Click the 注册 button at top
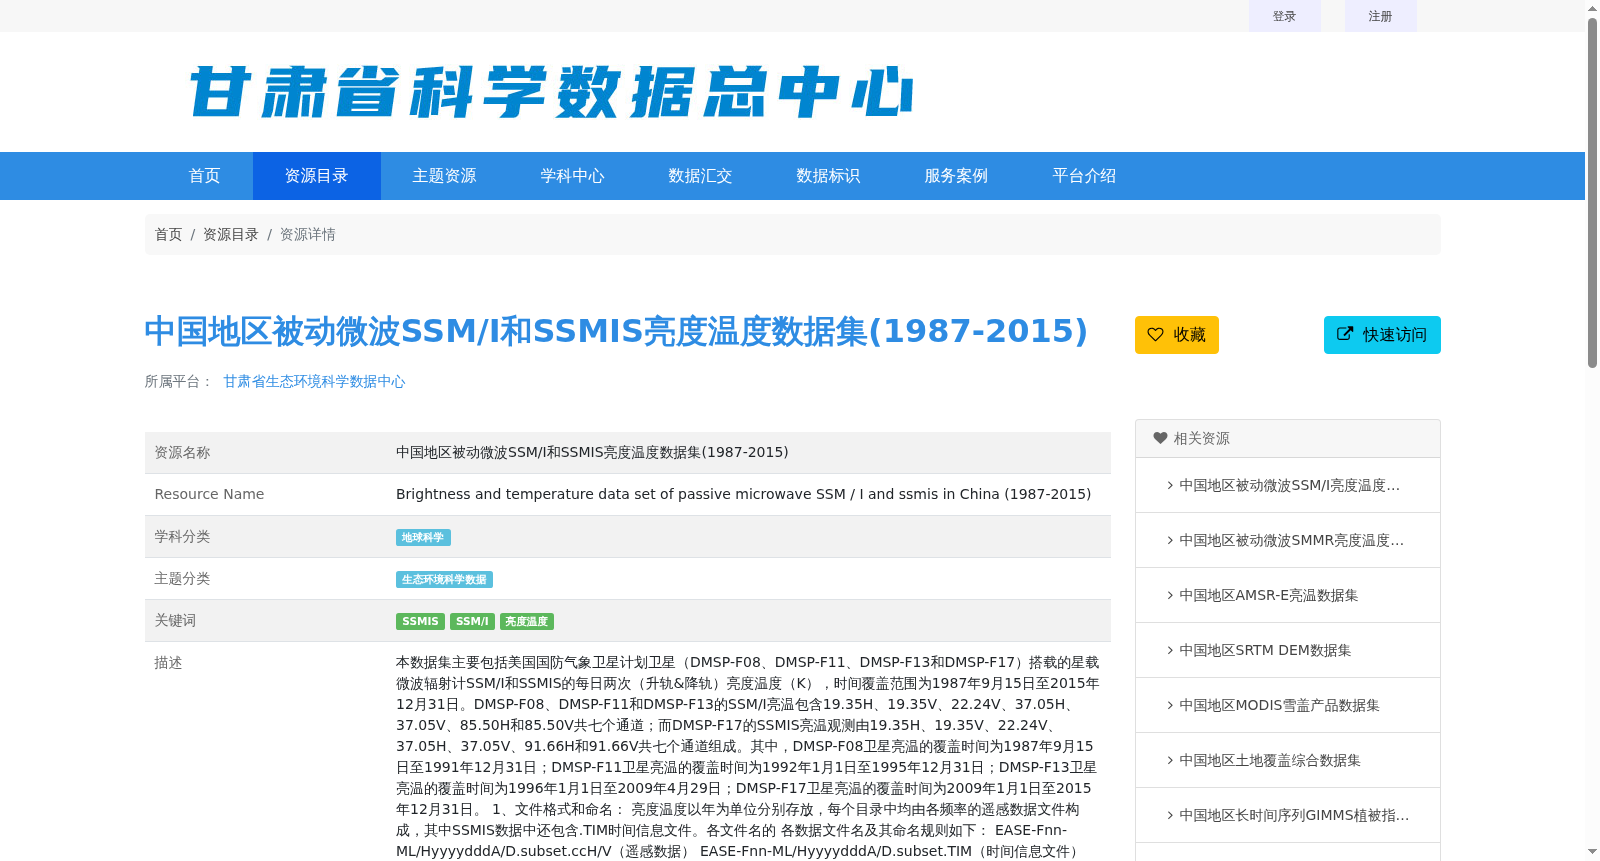 point(1381,16)
